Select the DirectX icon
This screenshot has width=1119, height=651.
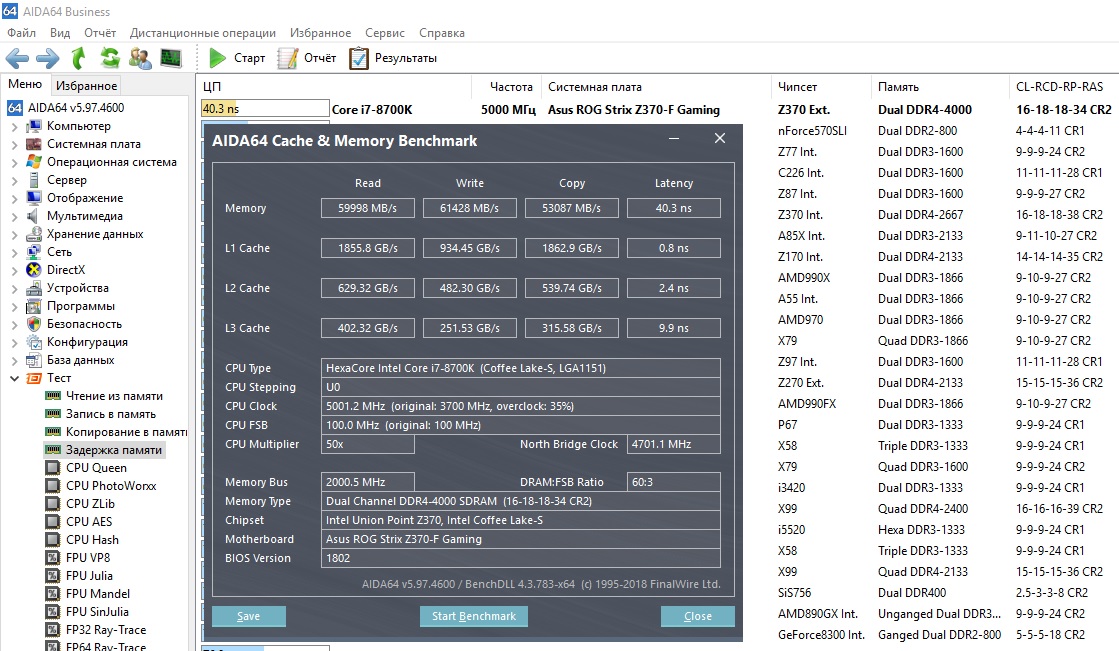34,270
